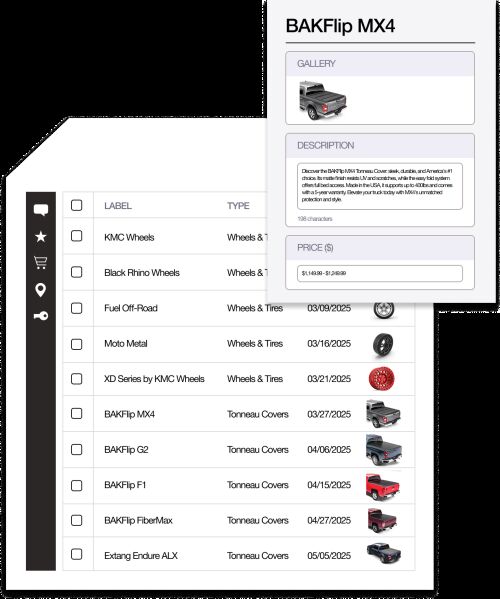Click Tonneau Covers type in Extang Endure row
The height and width of the screenshot is (599, 500).
point(258,556)
